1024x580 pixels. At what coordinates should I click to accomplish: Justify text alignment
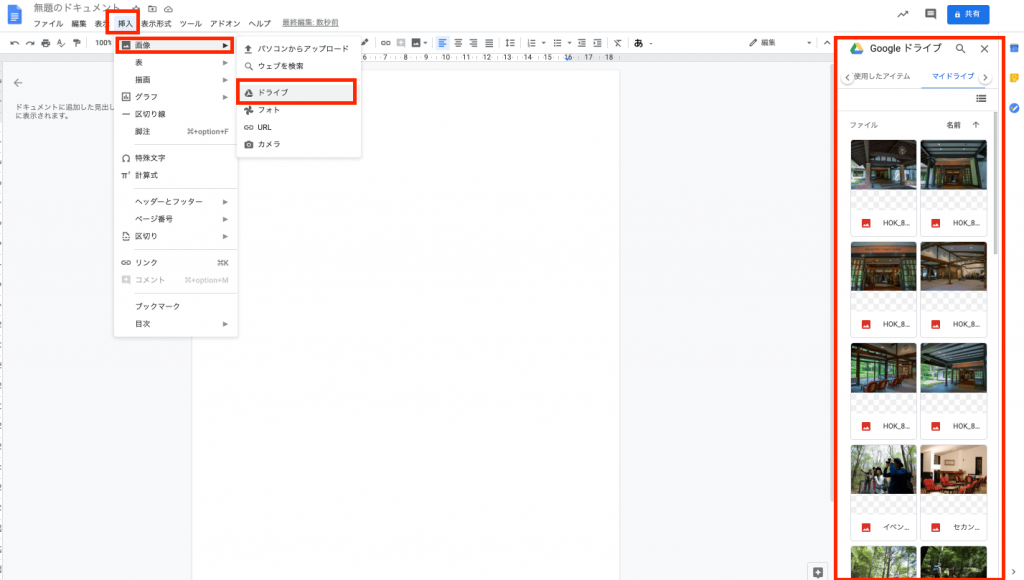pos(489,43)
